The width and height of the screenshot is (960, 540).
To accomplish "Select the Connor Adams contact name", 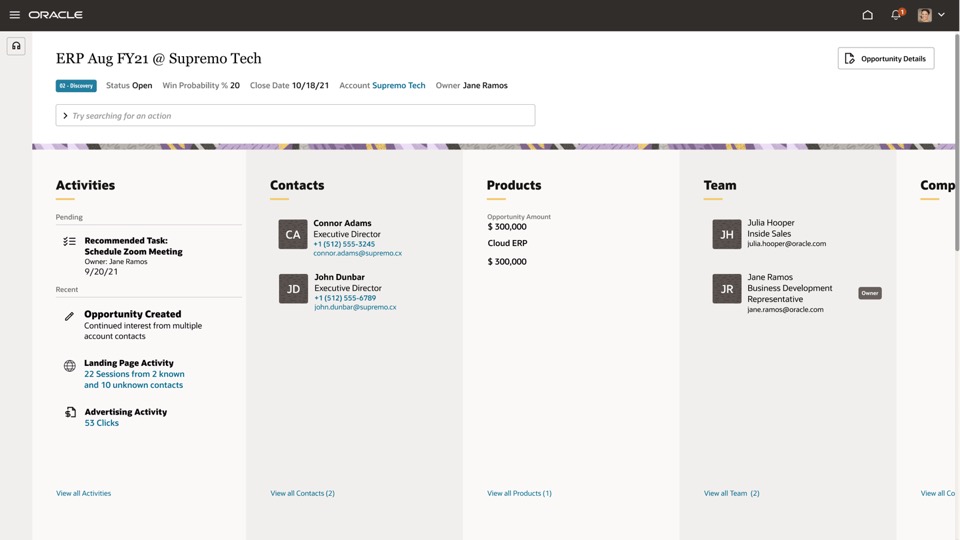I will pyautogui.click(x=342, y=223).
